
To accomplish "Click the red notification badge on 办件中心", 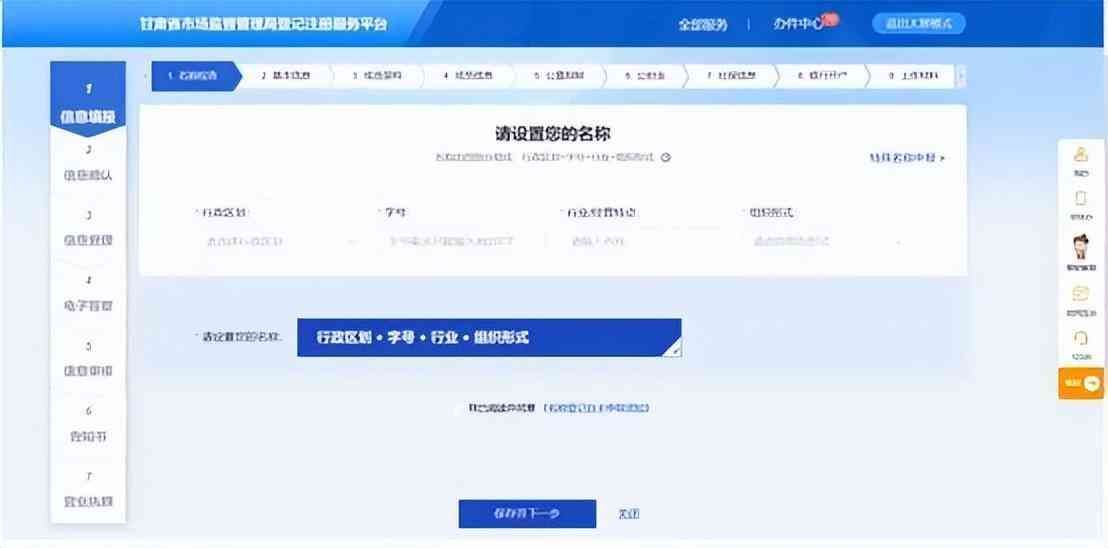I will pyautogui.click(x=831, y=19).
